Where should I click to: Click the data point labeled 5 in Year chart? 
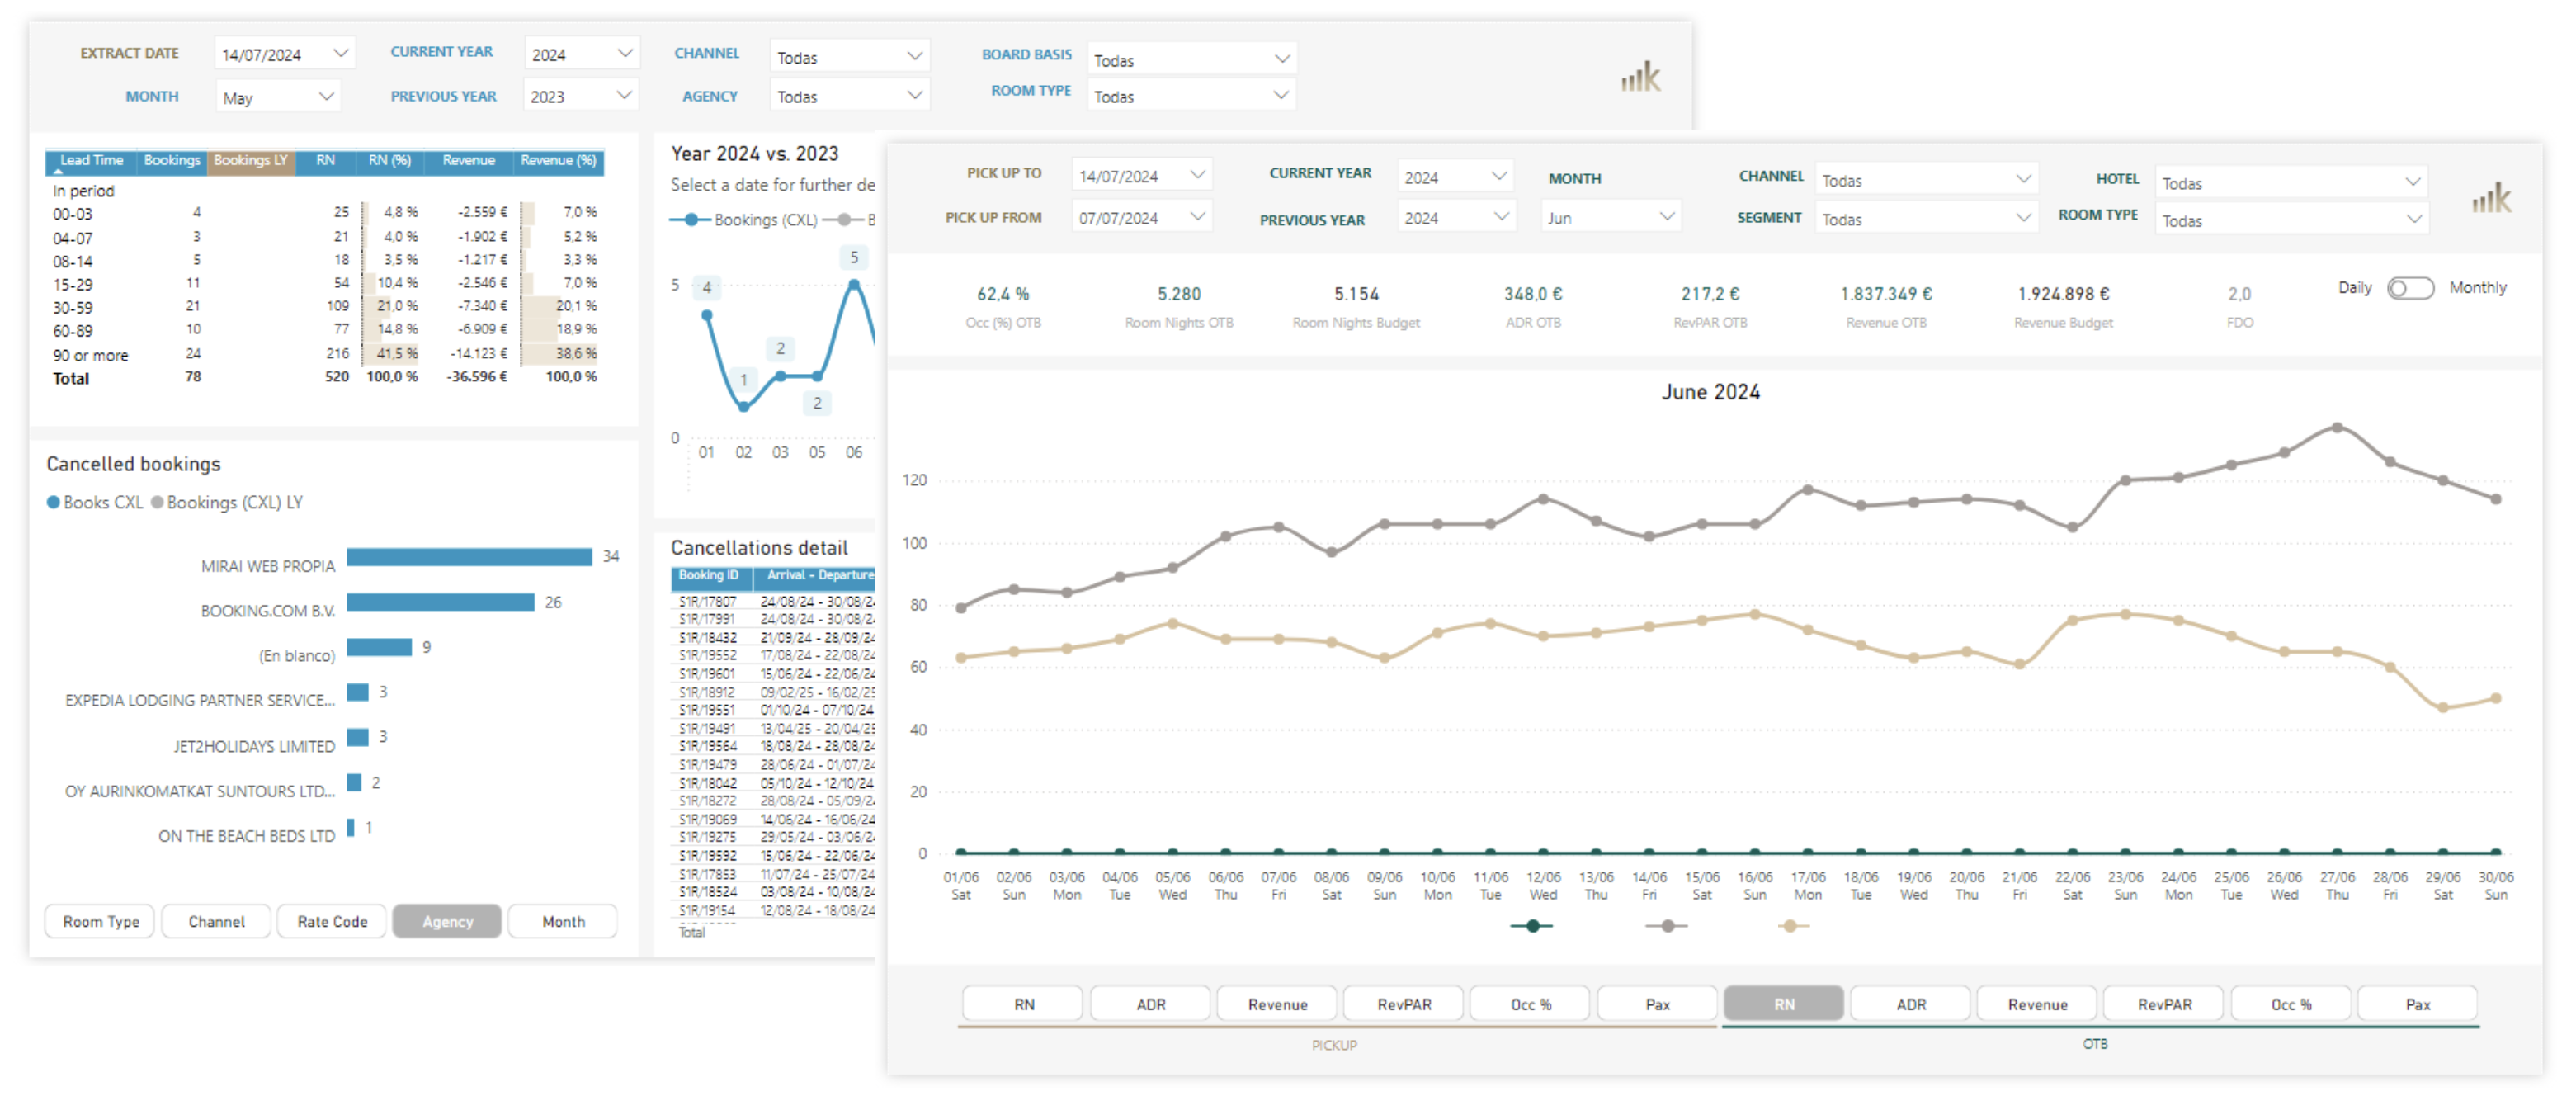pos(853,285)
